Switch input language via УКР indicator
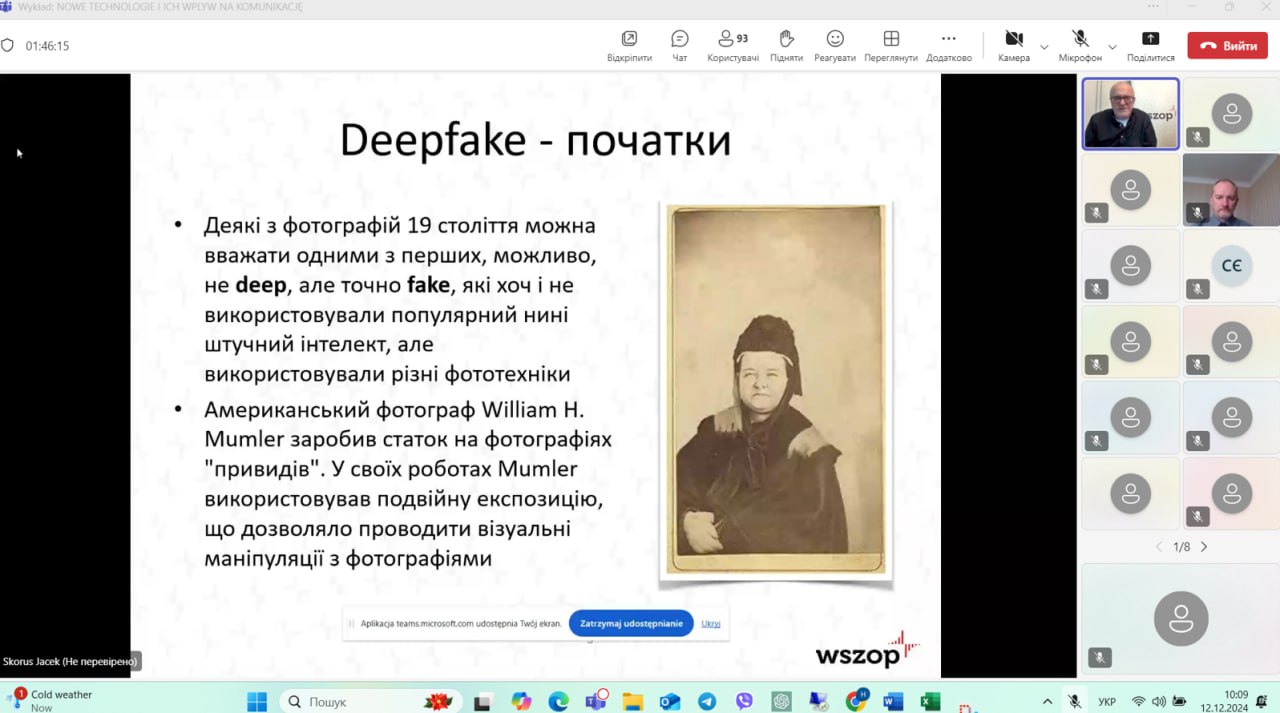The height and width of the screenshot is (713, 1280). pyautogui.click(x=1107, y=701)
